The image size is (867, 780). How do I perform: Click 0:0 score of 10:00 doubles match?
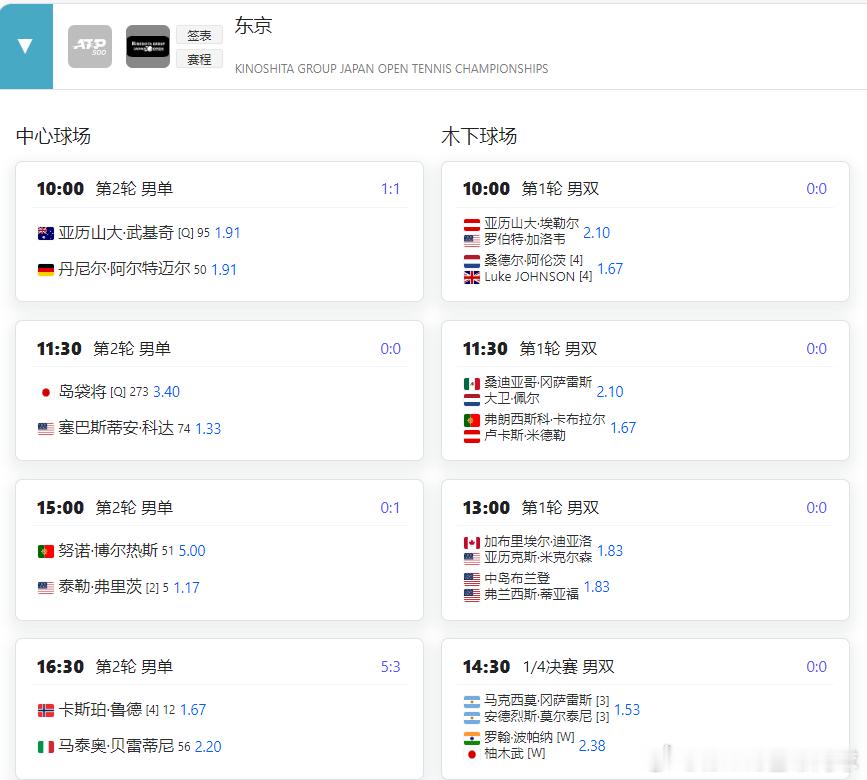(816, 189)
